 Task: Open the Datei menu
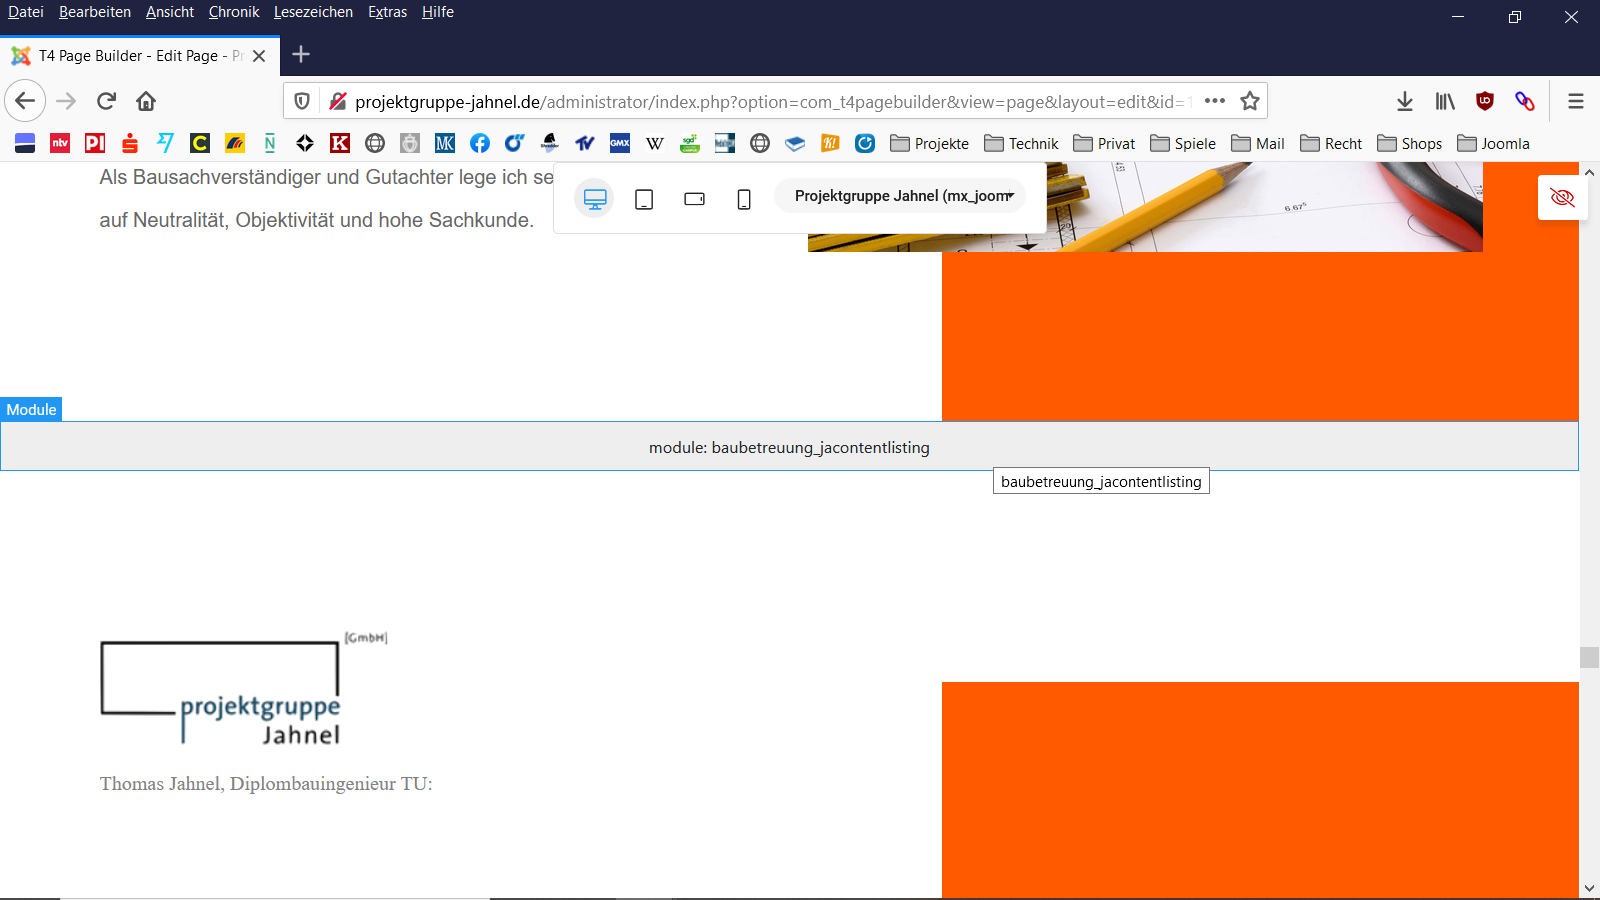[26, 12]
